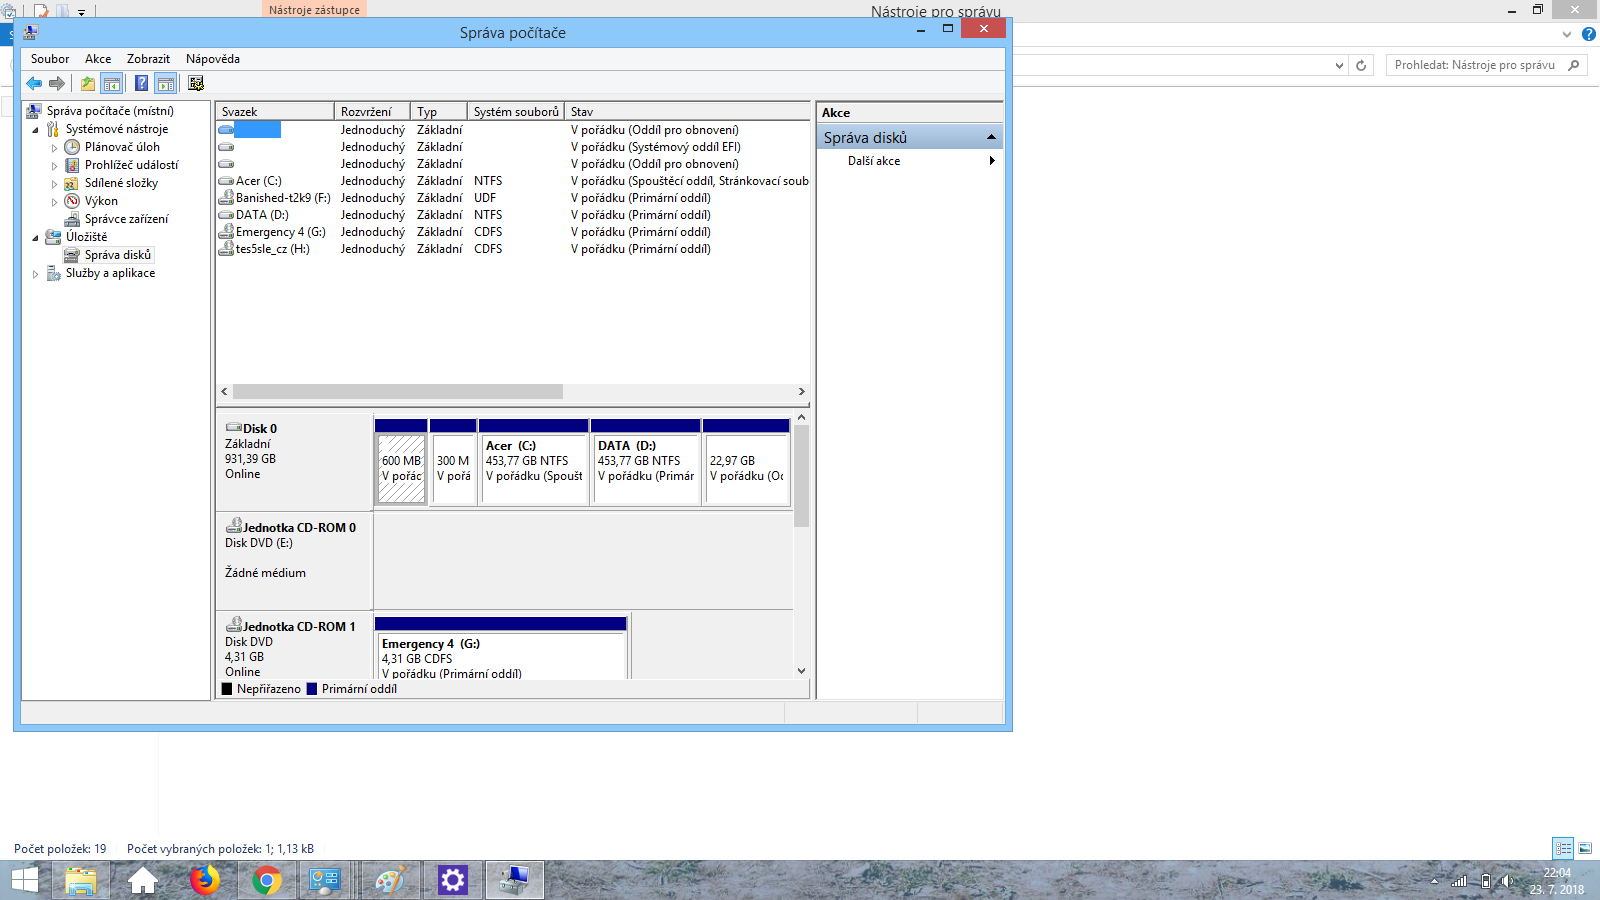
Task: Open the Zobrazit menu
Action: click(x=148, y=59)
